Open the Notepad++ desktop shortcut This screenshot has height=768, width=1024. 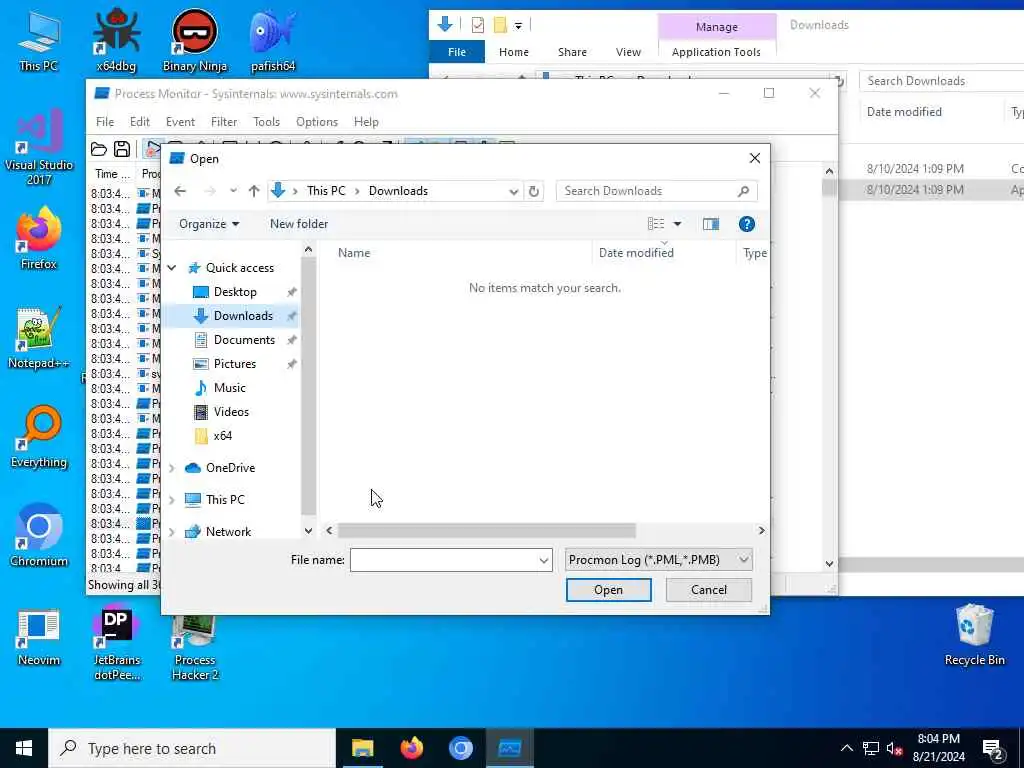39,338
